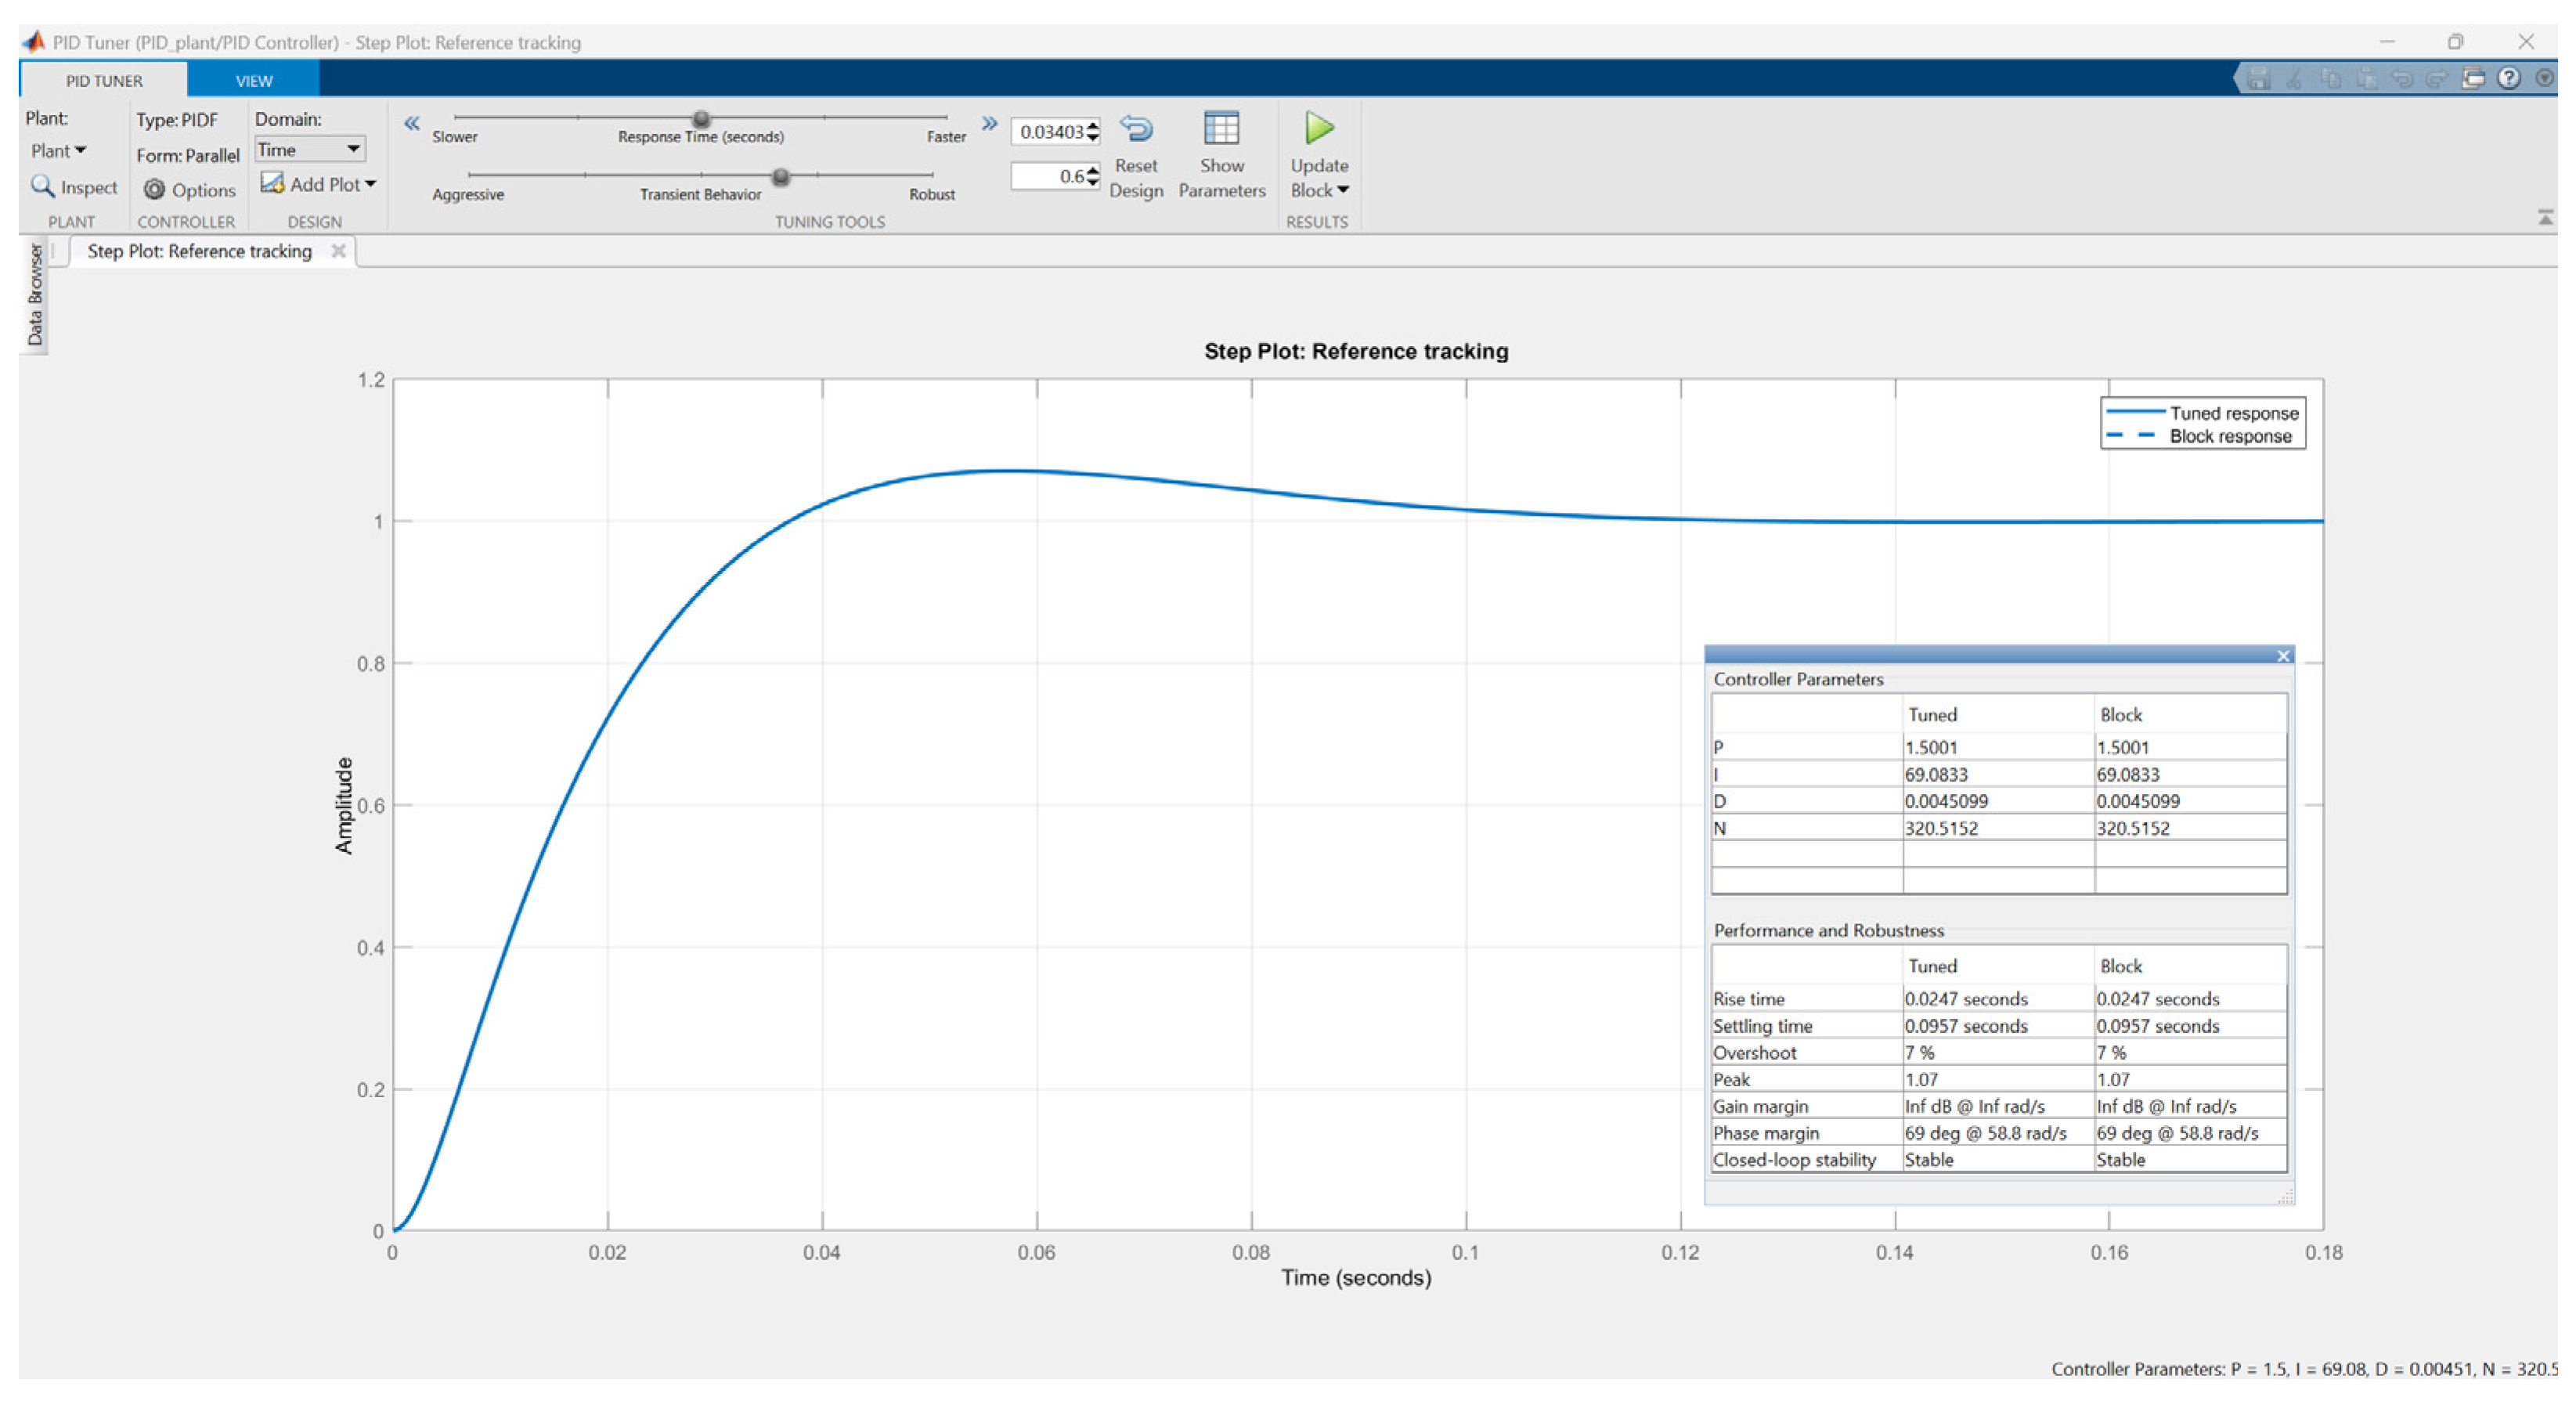Screen dimensions: 2576x1412
Task: Open Help question mark icon
Action: coord(2508,79)
